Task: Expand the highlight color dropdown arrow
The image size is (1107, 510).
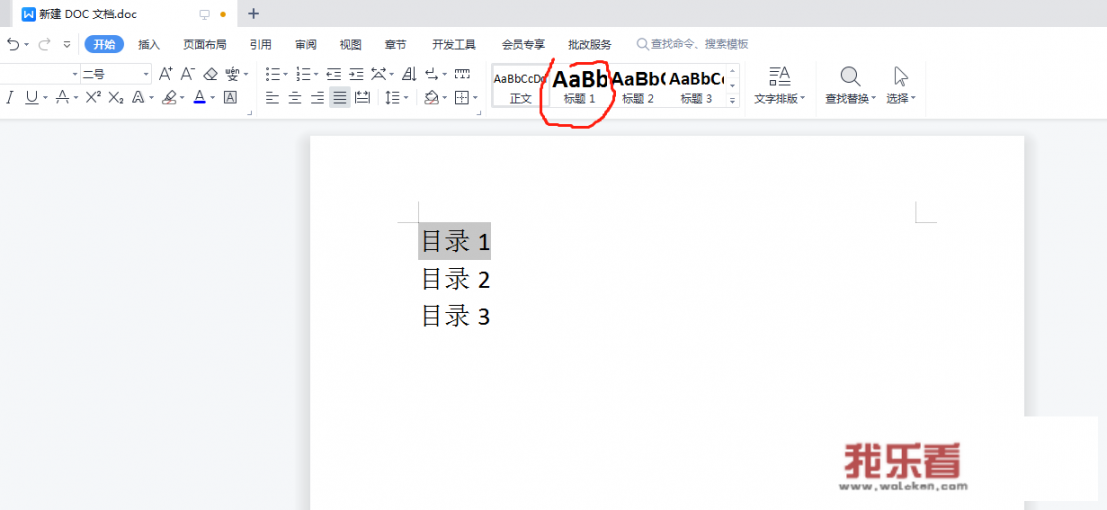Action: (182, 97)
